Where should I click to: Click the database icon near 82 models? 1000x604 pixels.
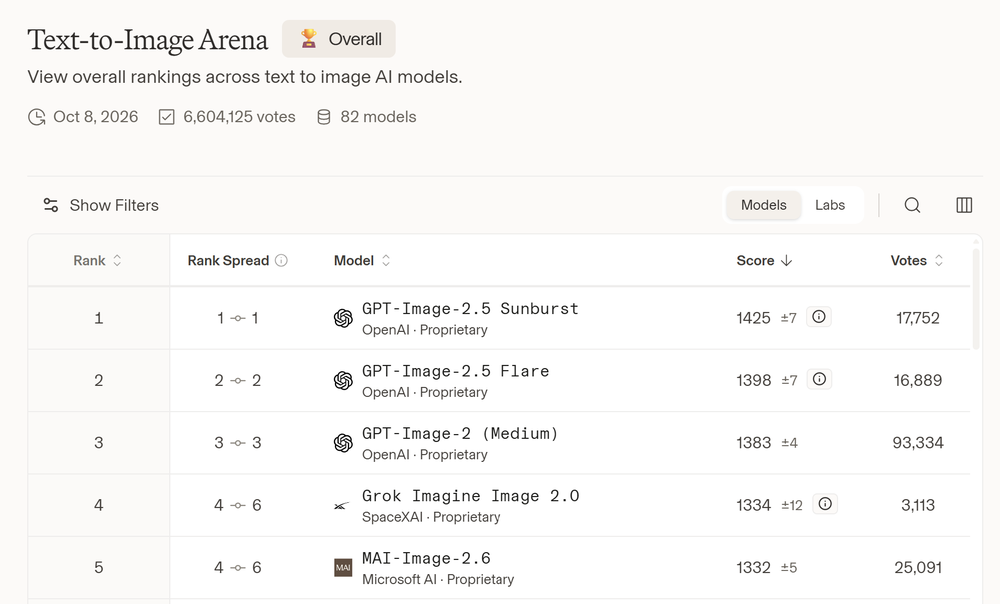tap(323, 117)
